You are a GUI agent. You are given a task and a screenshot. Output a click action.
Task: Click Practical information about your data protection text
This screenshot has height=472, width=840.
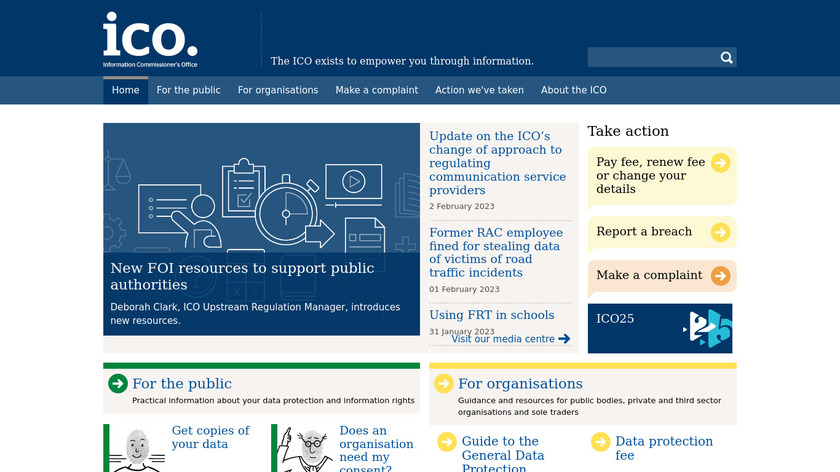point(273,400)
